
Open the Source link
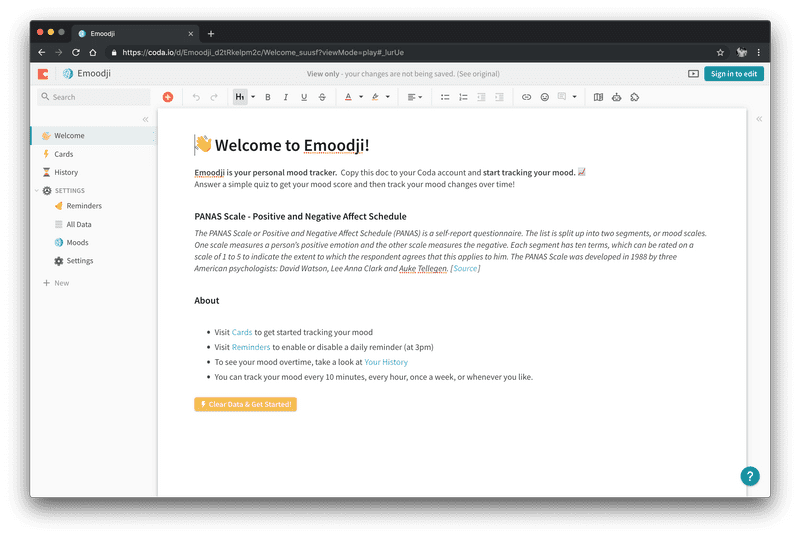point(465,268)
